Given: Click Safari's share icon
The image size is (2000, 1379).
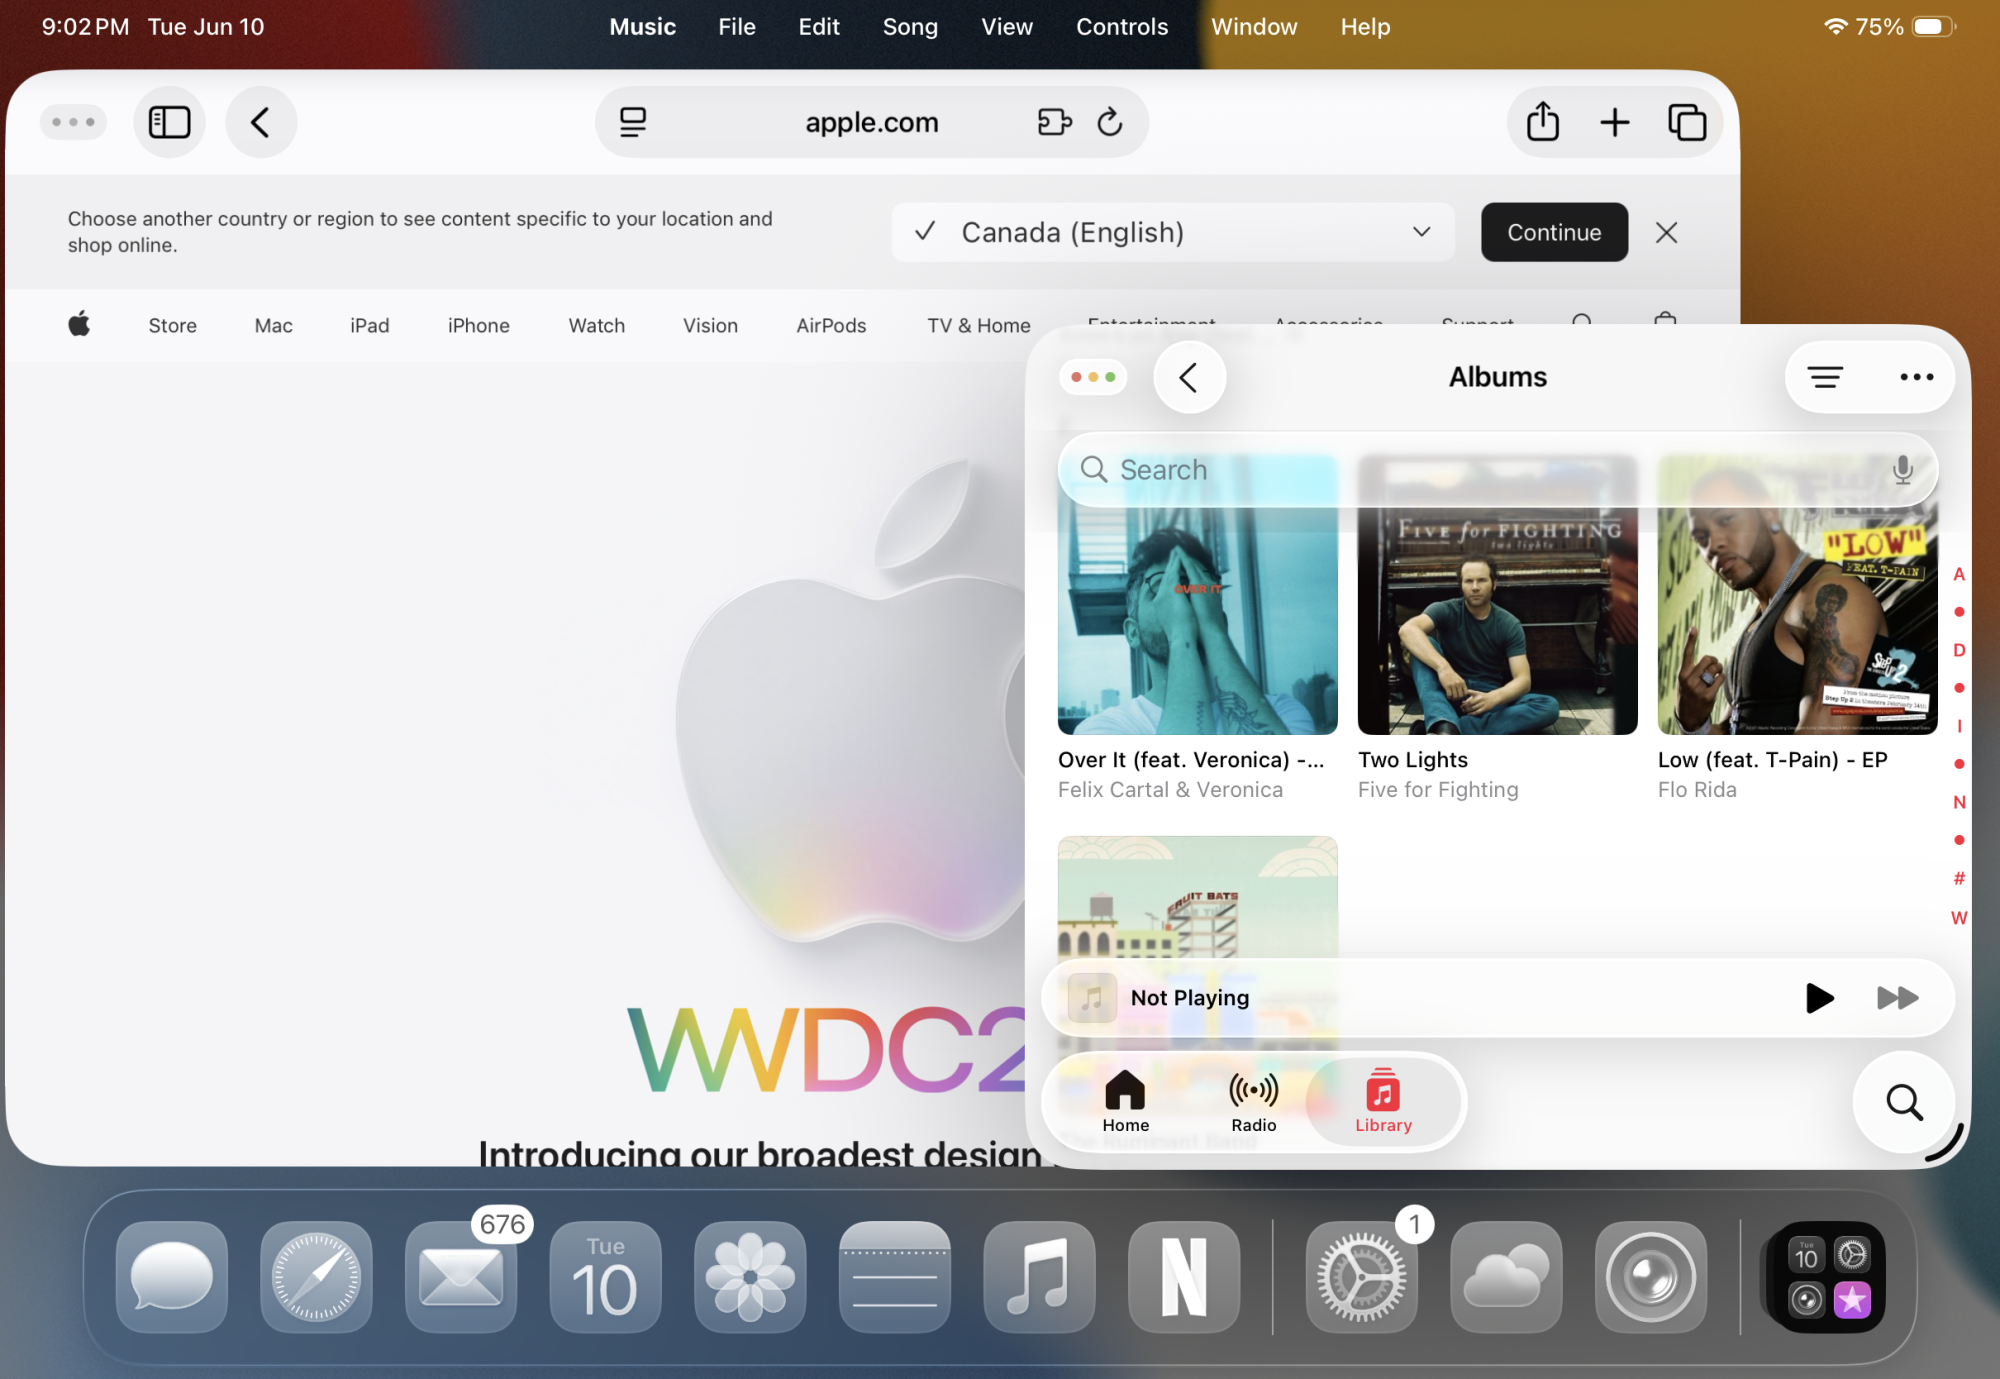Looking at the screenshot, I should coord(1543,122).
